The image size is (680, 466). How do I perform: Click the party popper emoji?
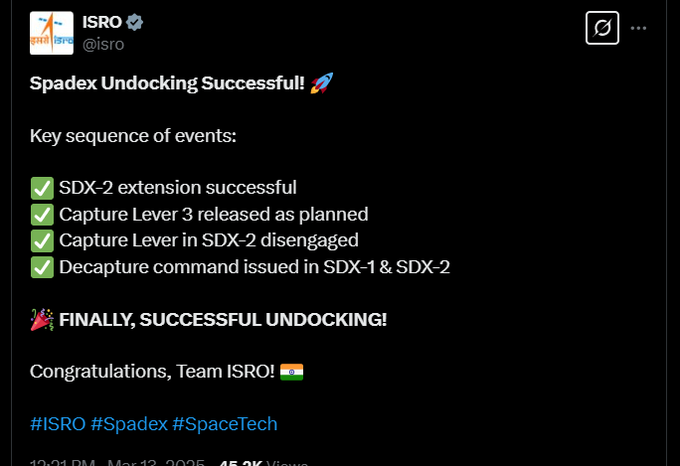point(42,319)
